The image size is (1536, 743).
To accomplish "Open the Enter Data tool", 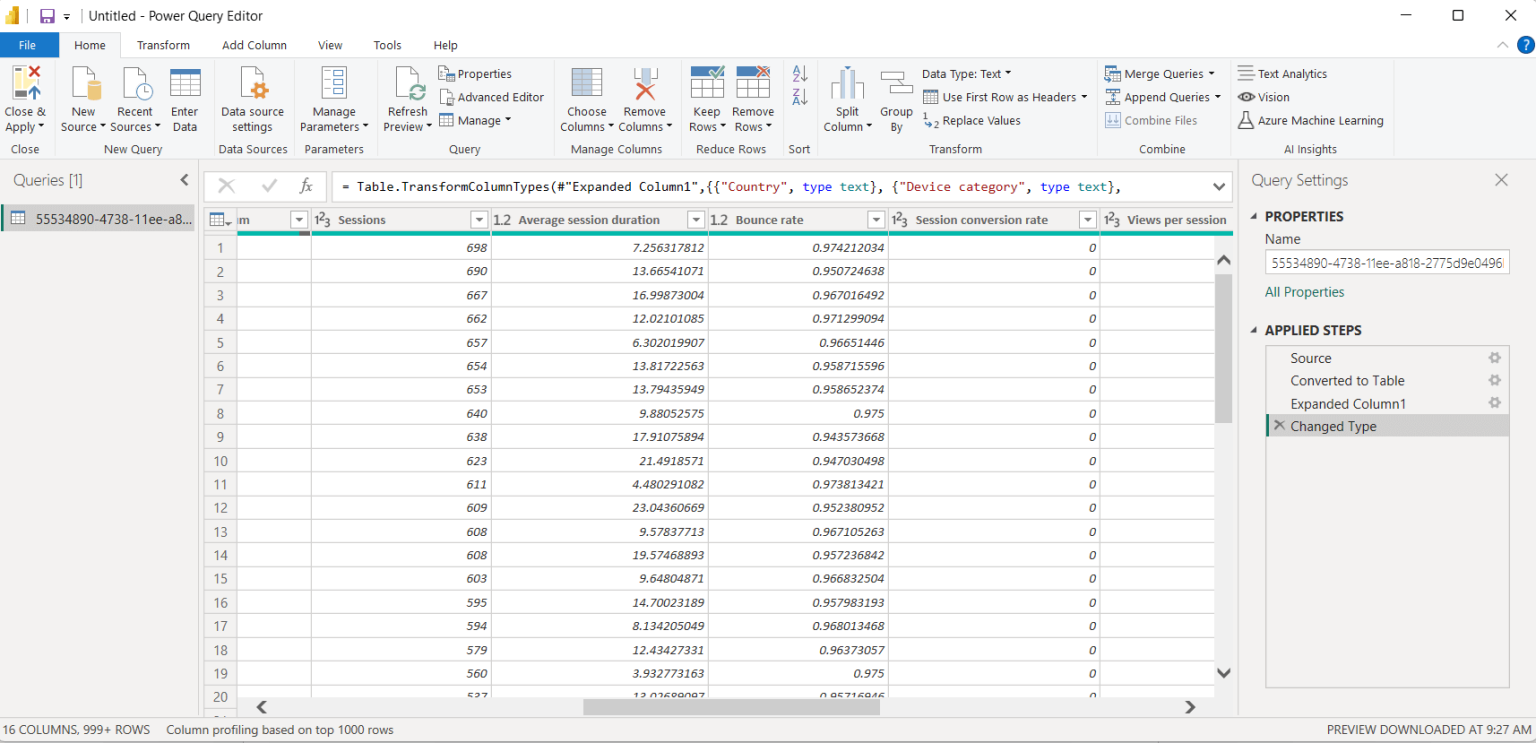I will coord(184,97).
